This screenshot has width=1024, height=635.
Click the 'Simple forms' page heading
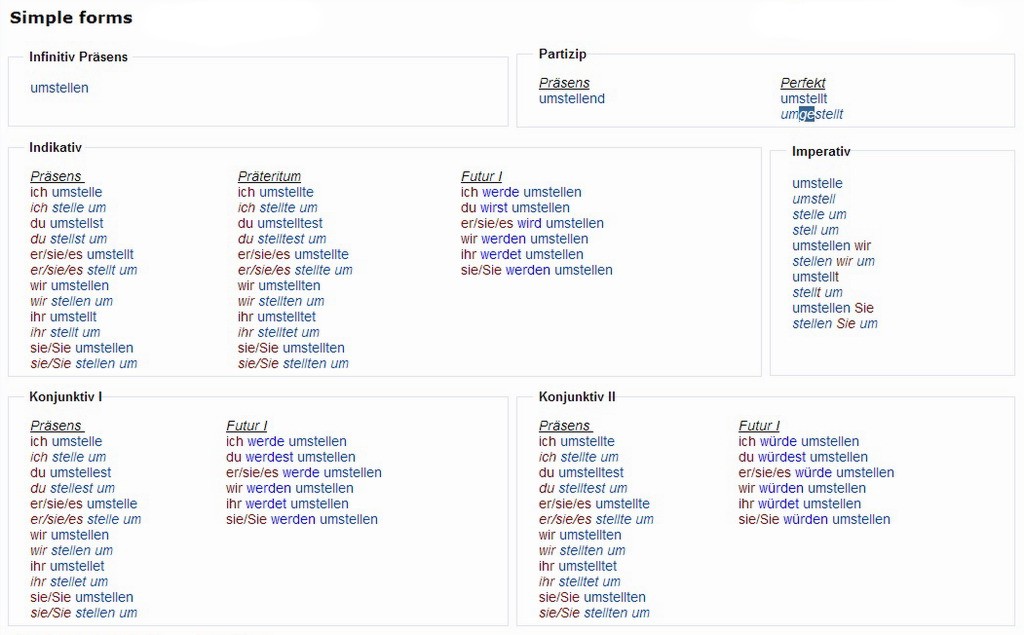pos(71,18)
